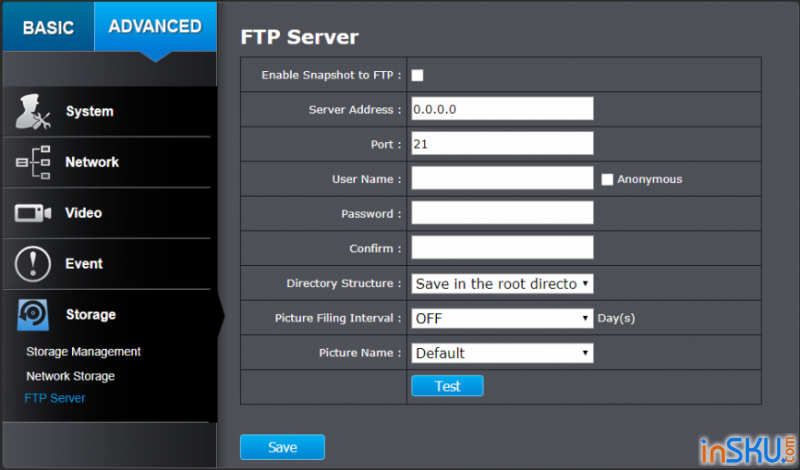Viewport: 800px width, 470px height.
Task: Go to Network Storage page
Action: pyautogui.click(x=70, y=376)
